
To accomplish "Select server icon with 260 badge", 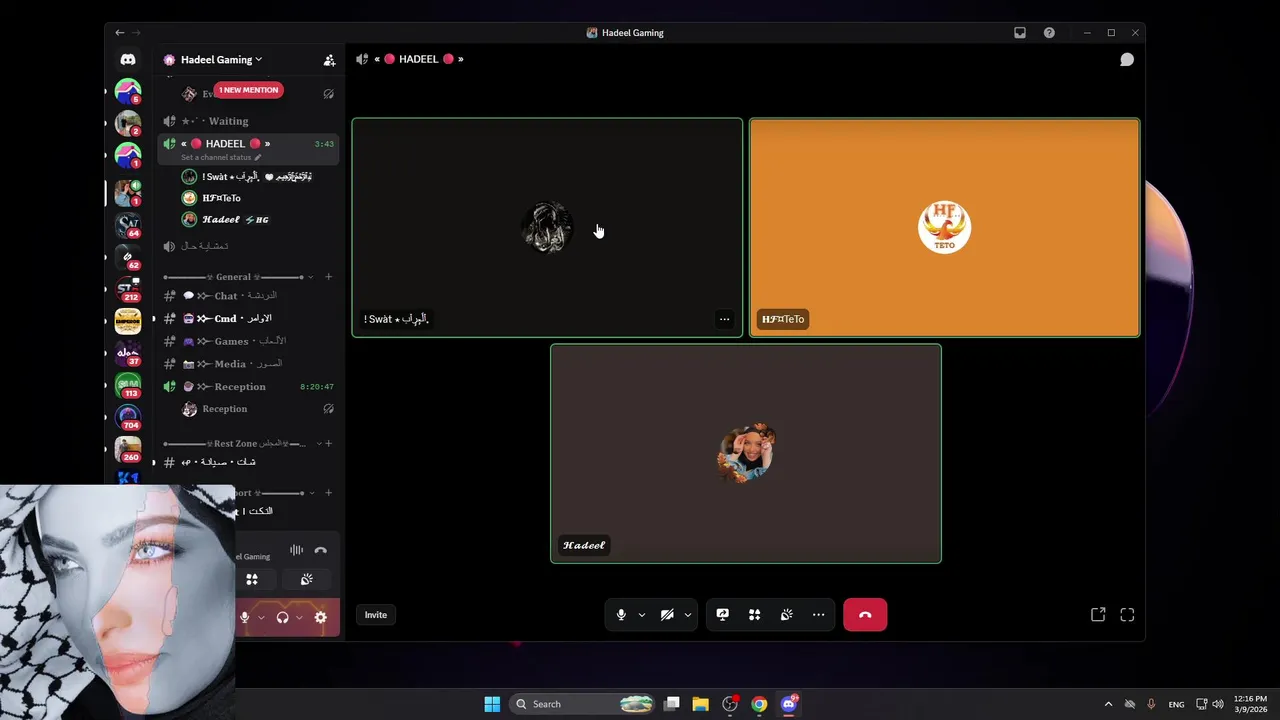I will pyautogui.click(x=128, y=449).
